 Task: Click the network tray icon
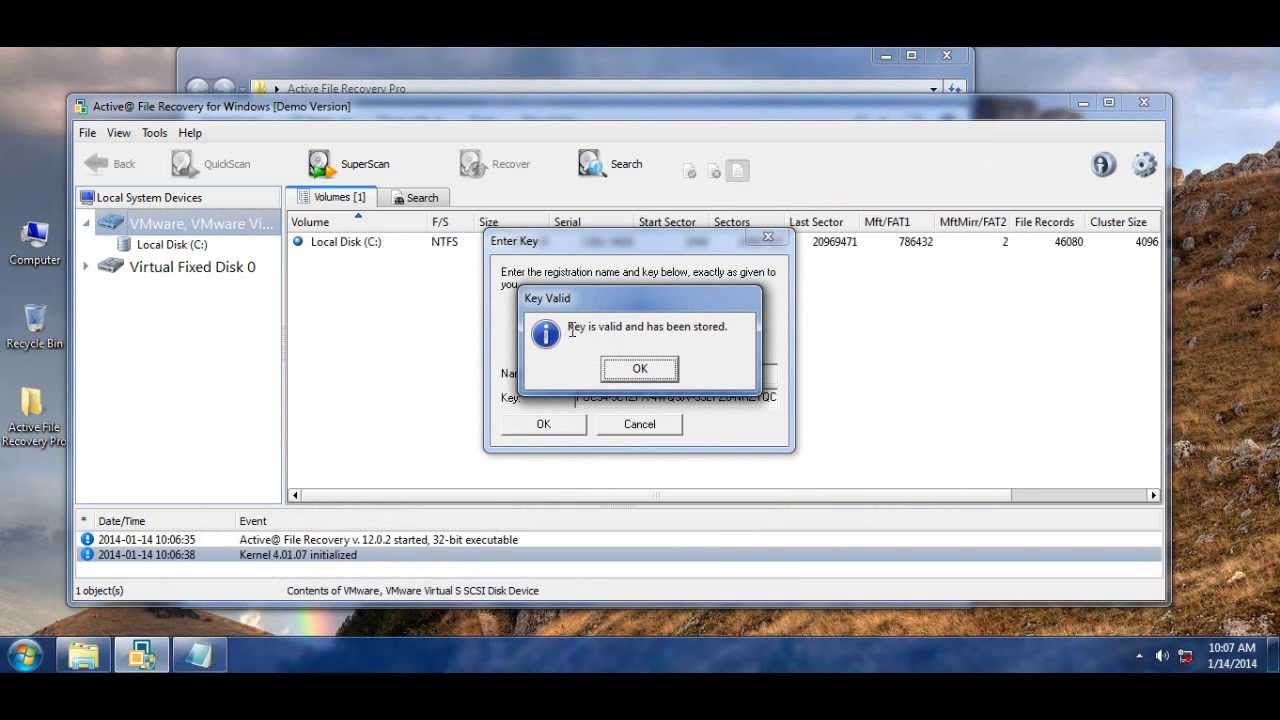1185,656
